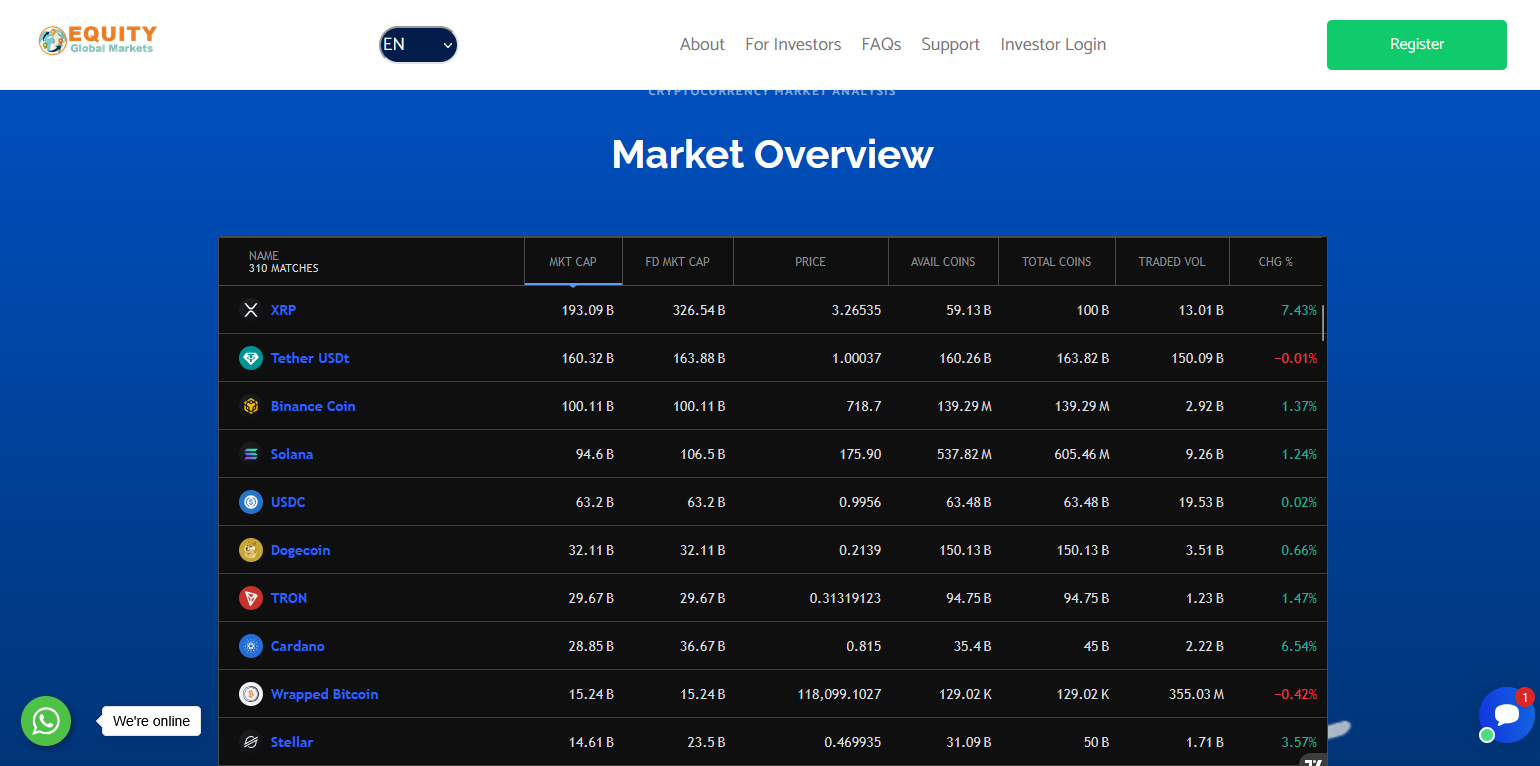
Task: Click Cardano FD market cap 36.67 B
Action: click(x=702, y=646)
